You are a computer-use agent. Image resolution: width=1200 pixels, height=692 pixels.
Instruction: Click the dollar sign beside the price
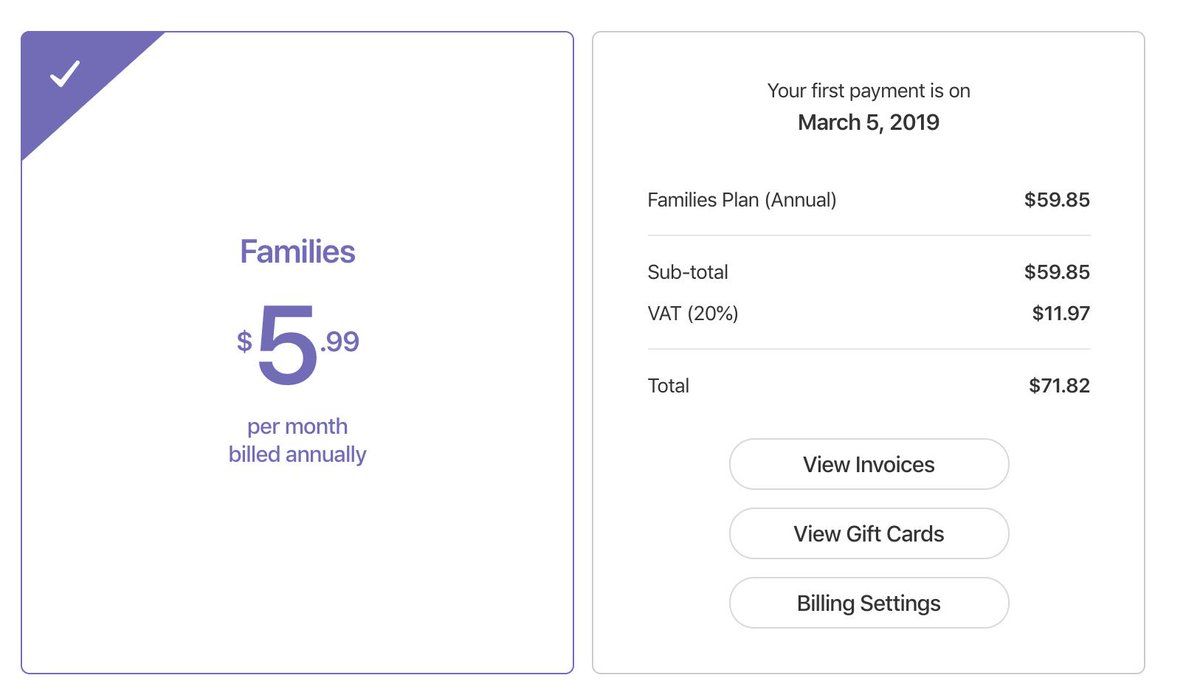(244, 342)
